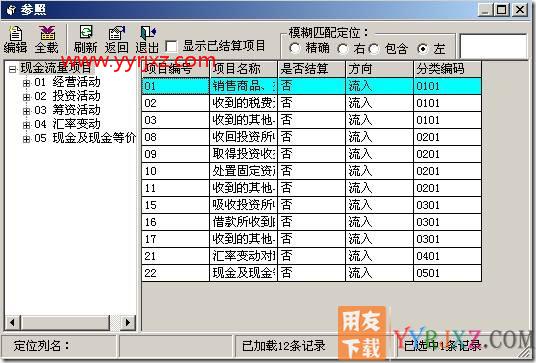Image resolution: width=536 pixels, height=363 pixels.
Task: Click 分类编码 0401 cell
Action: click(447, 256)
